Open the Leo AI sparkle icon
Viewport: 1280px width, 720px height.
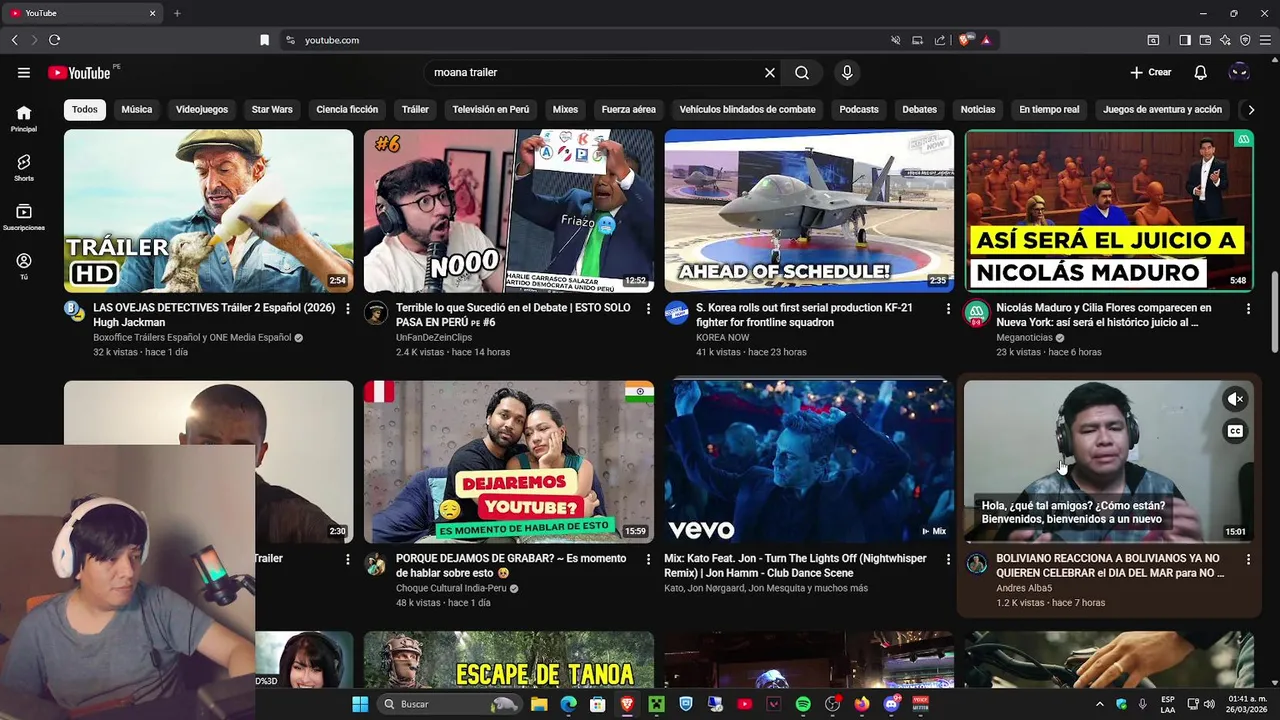point(1225,40)
